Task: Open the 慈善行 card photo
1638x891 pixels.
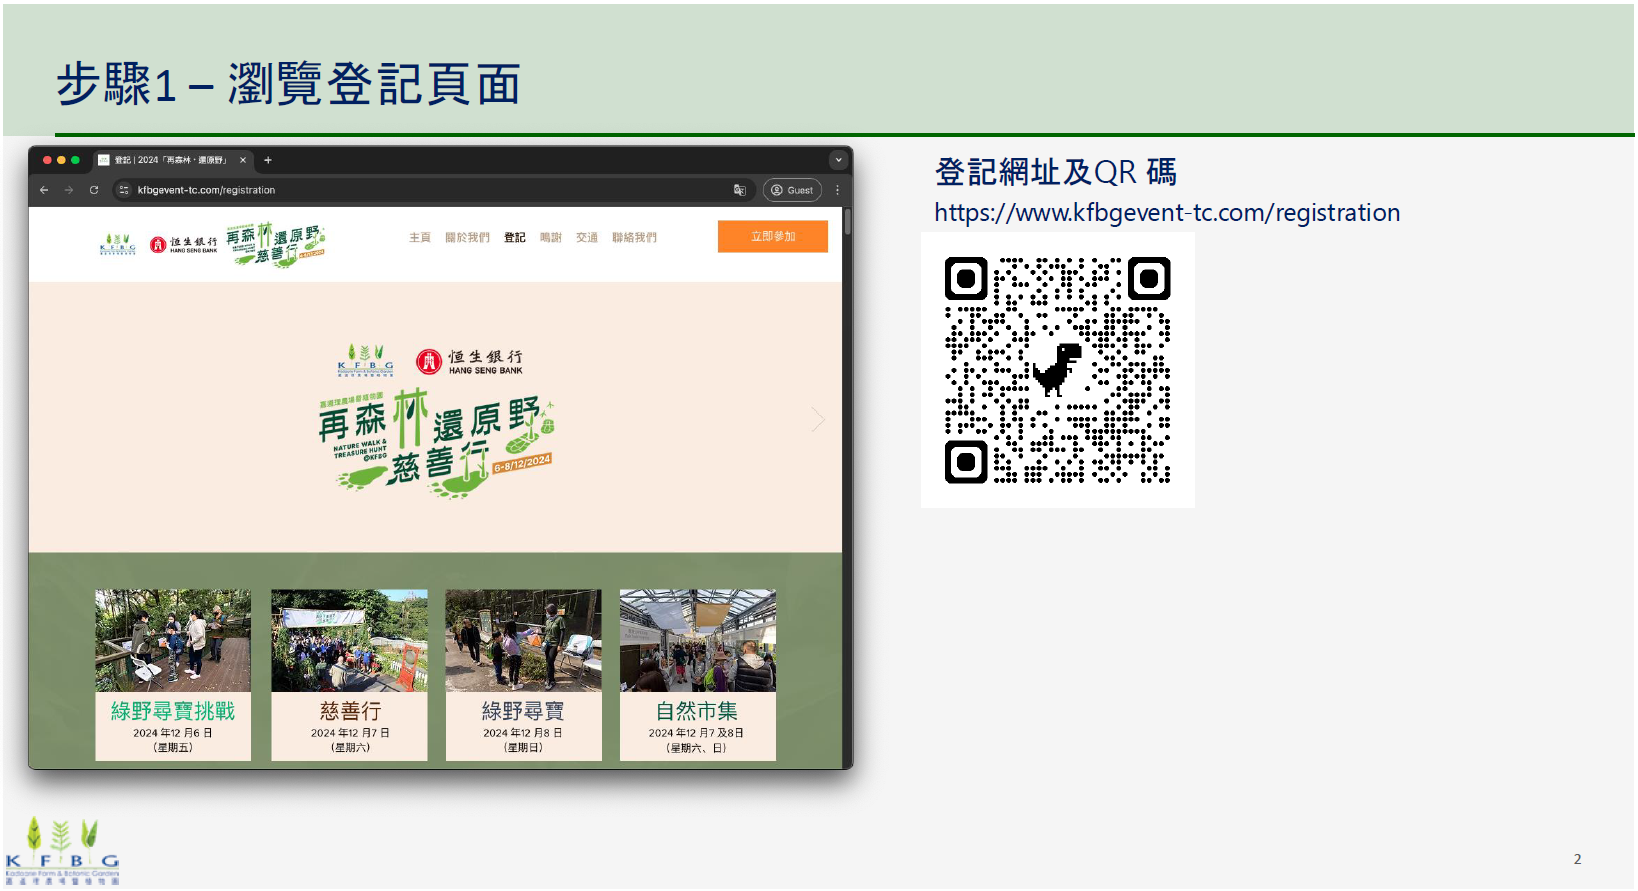Action: pos(350,641)
